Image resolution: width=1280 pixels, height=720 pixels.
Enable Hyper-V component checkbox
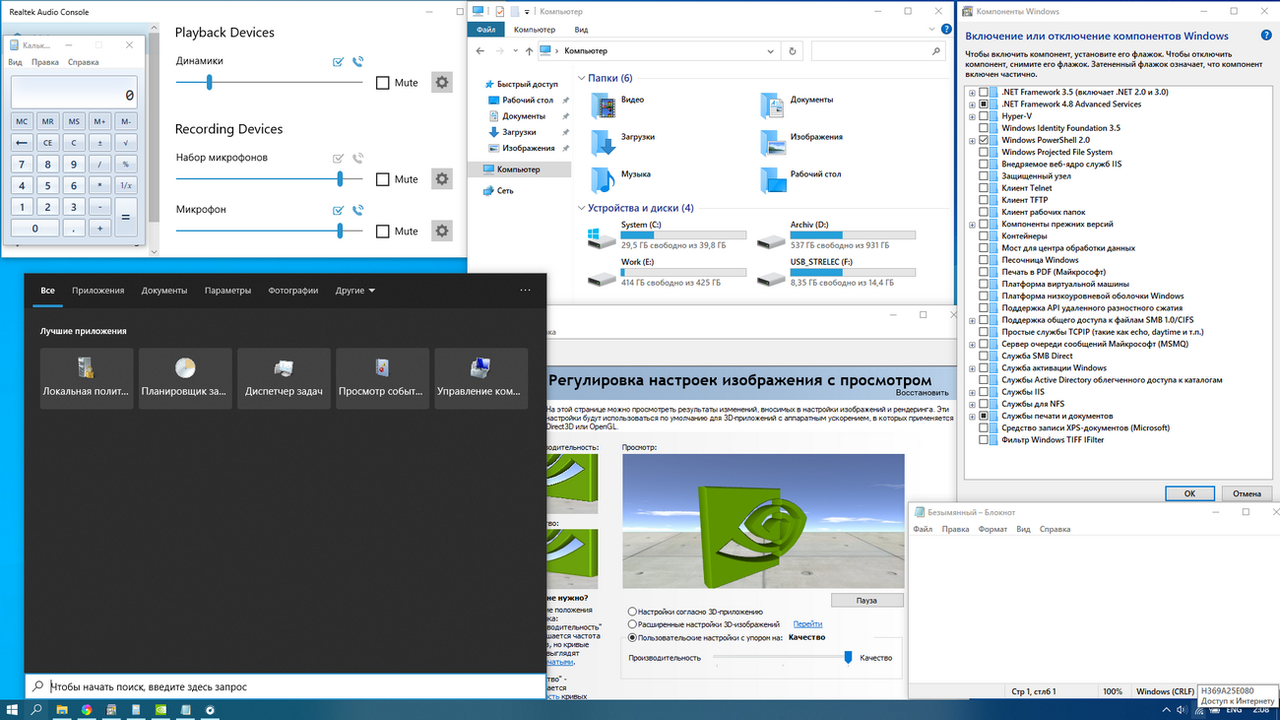coord(983,116)
